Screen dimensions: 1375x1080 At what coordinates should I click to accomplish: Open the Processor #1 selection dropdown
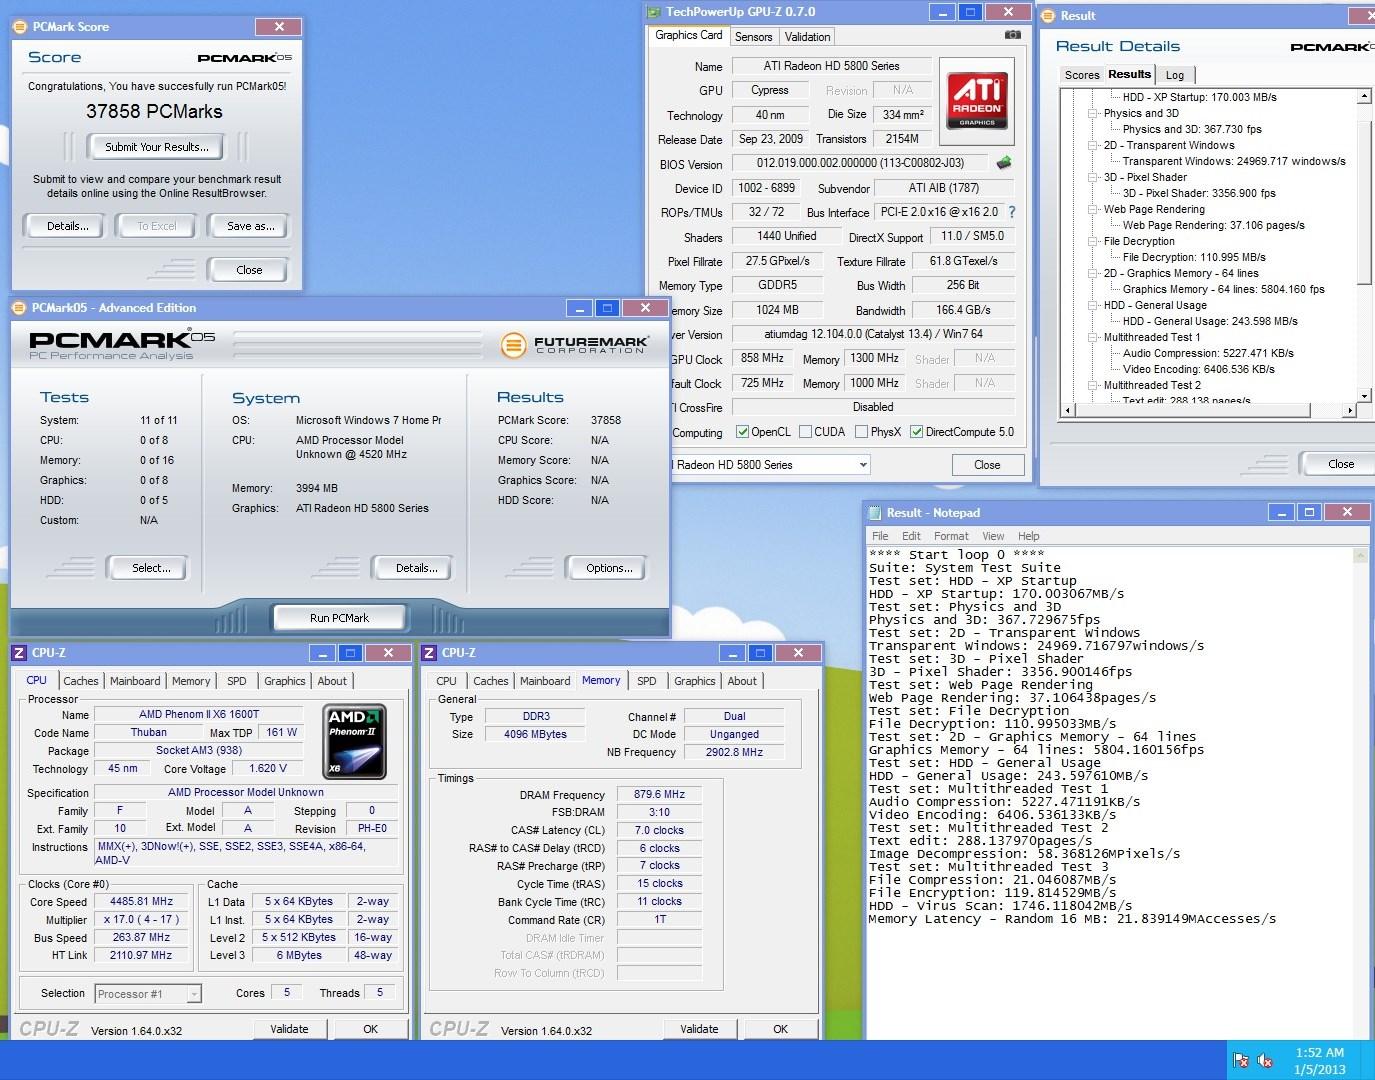[194, 994]
